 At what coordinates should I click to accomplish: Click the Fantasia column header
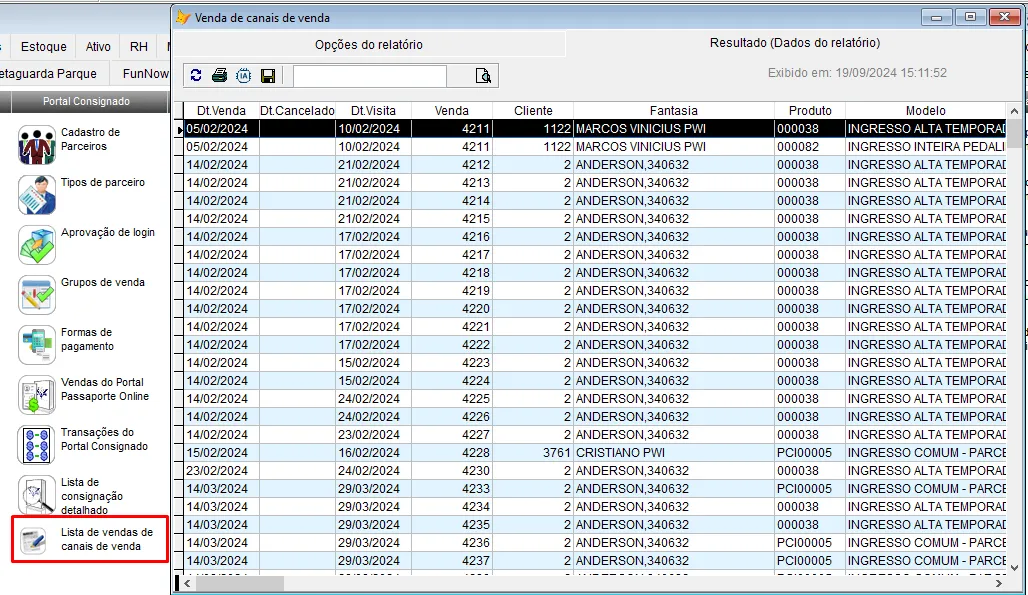click(x=673, y=111)
